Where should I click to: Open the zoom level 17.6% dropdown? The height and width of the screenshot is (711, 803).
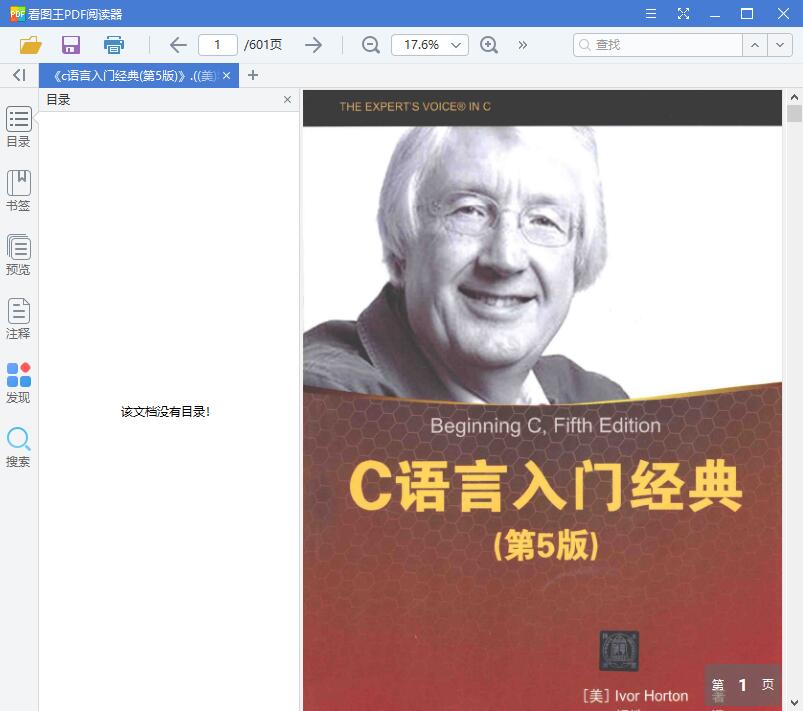pos(430,45)
